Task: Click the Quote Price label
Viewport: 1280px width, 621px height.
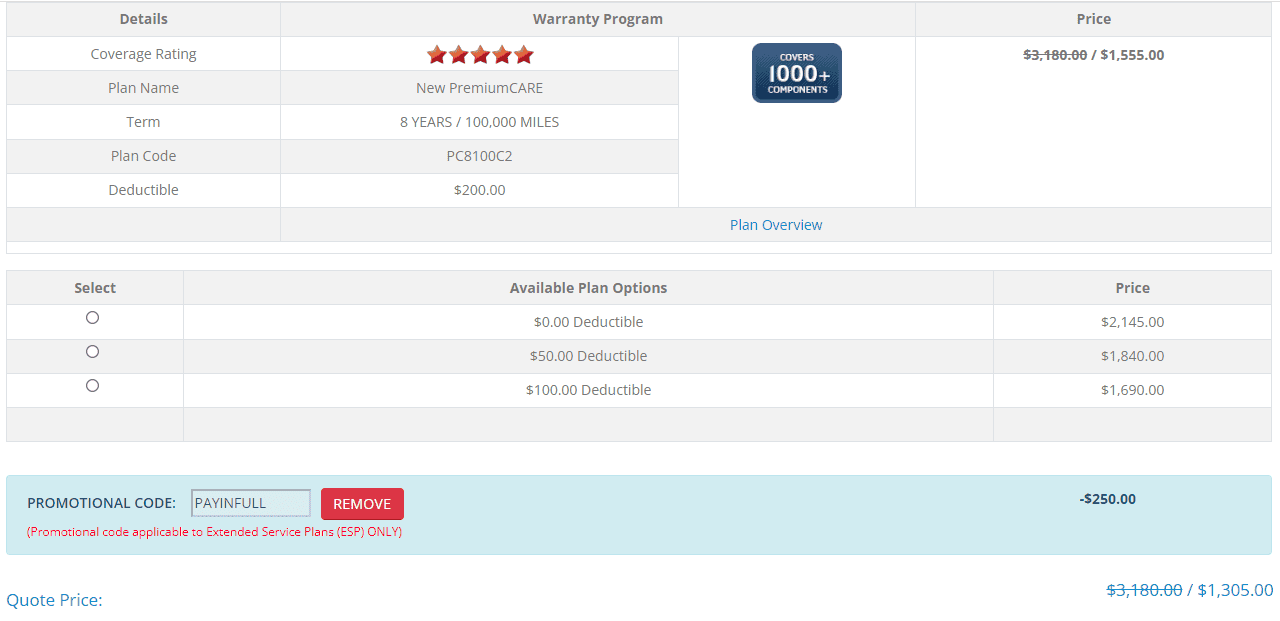Action: pyautogui.click(x=54, y=600)
